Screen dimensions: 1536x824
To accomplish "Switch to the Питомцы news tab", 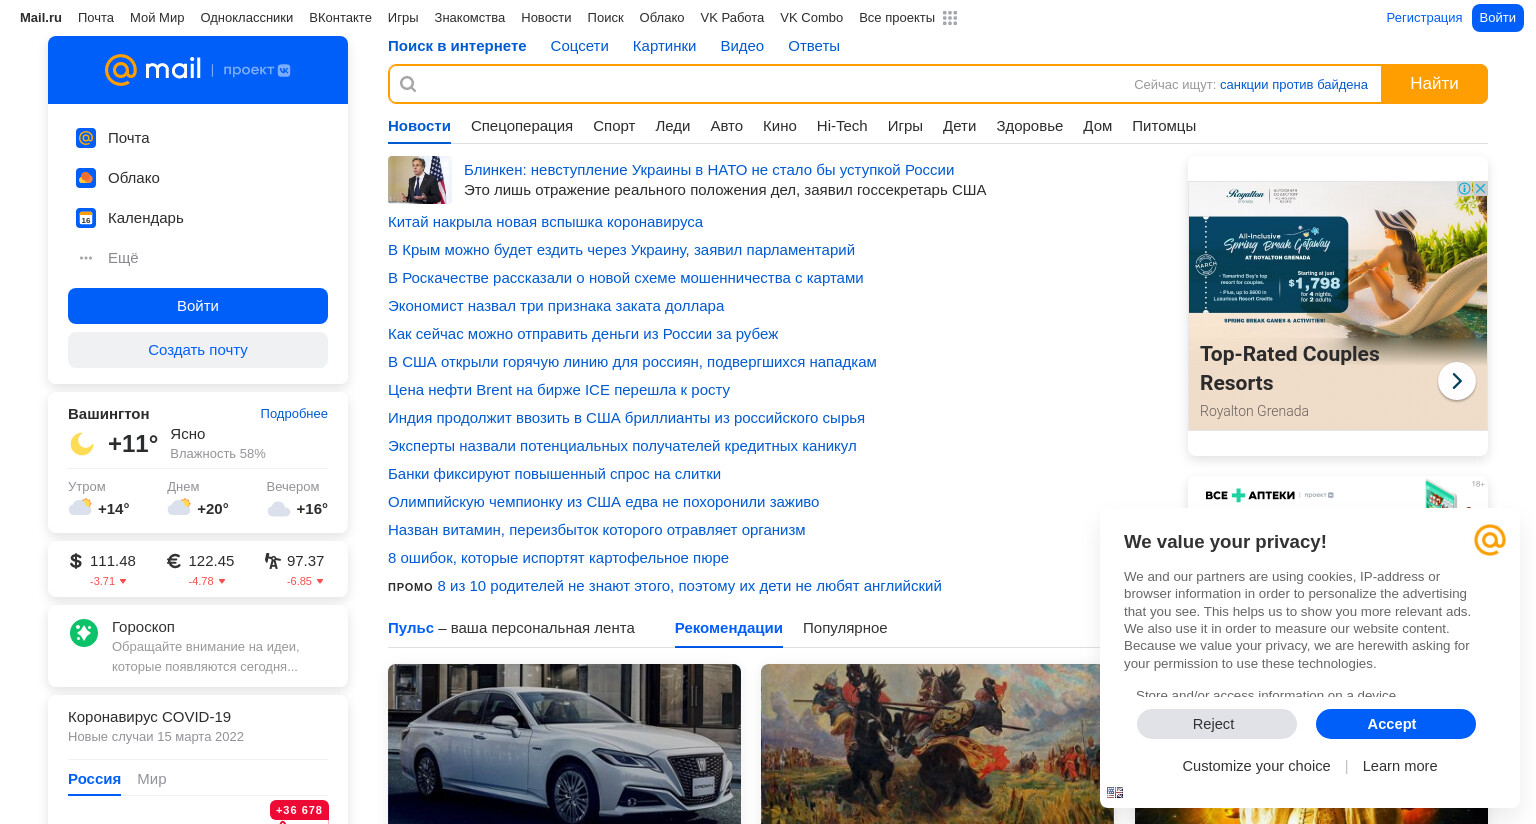I will (x=1164, y=126).
